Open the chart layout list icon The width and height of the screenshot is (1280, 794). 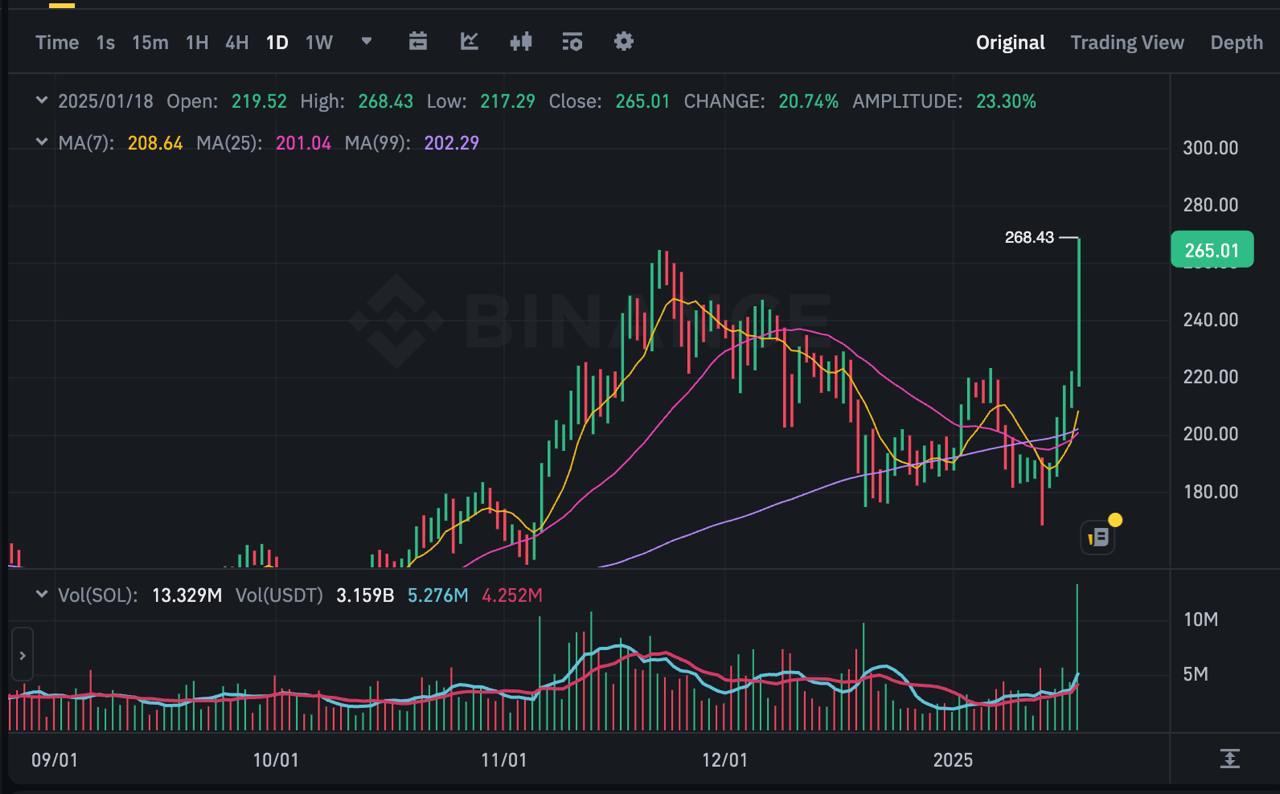click(x=572, y=41)
